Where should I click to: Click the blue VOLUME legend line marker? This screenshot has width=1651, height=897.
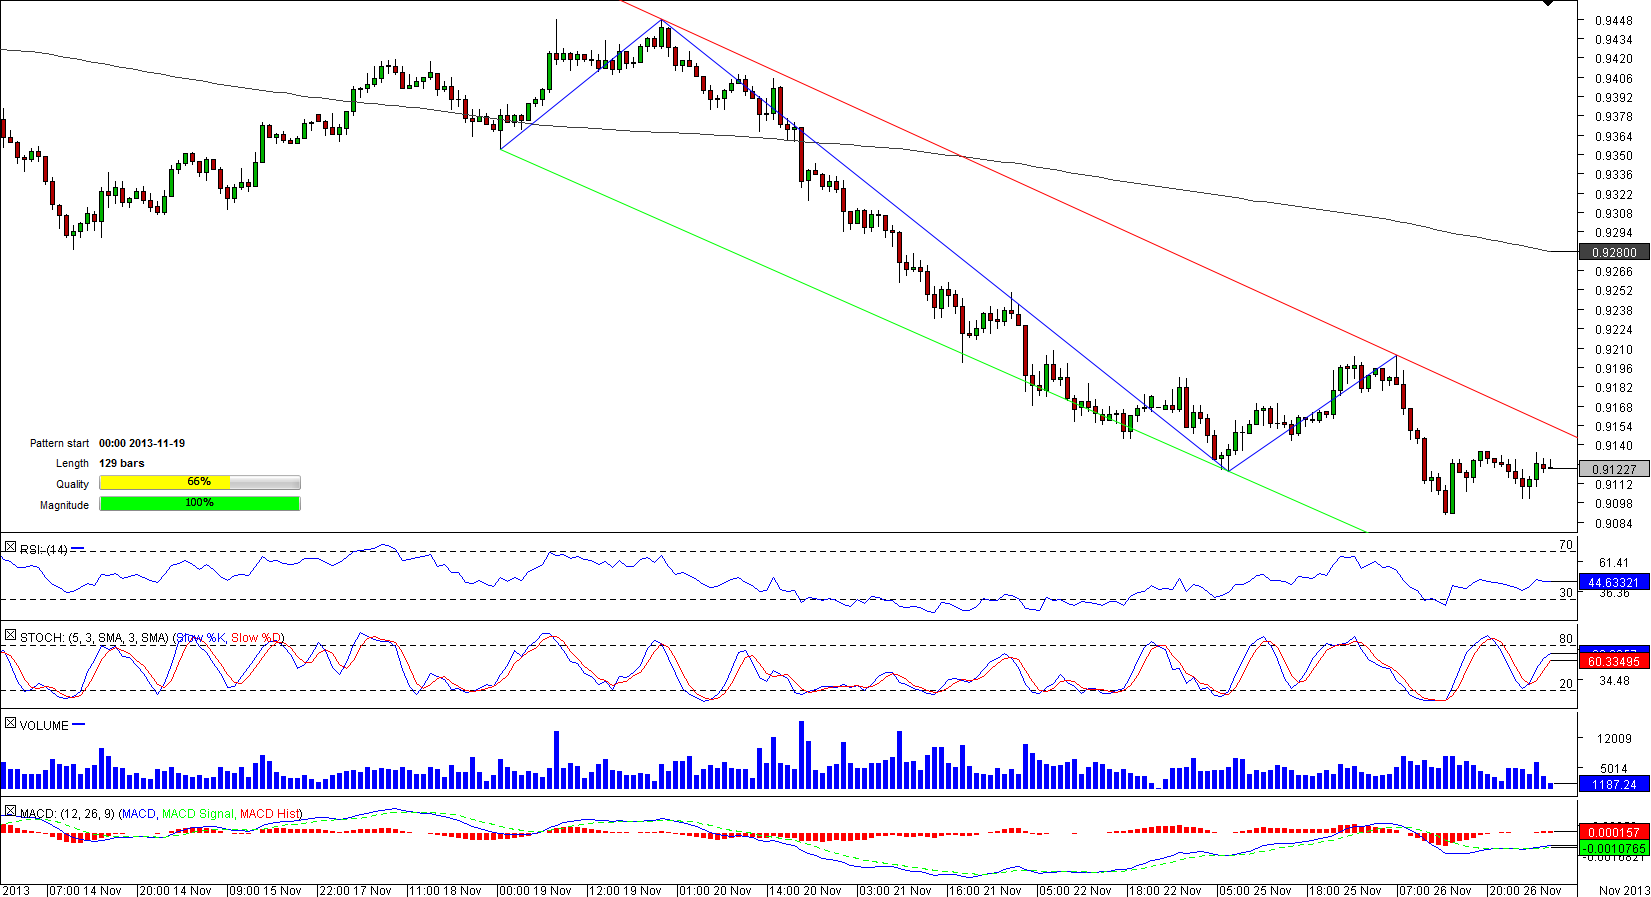(x=79, y=725)
